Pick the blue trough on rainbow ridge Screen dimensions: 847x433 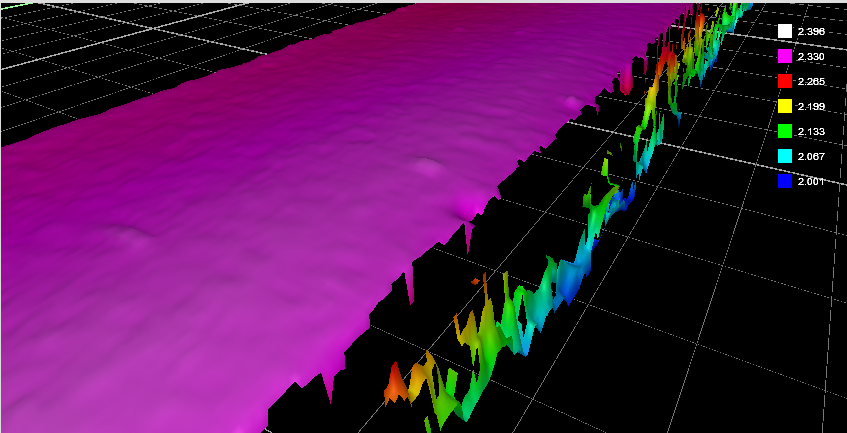coord(572,287)
